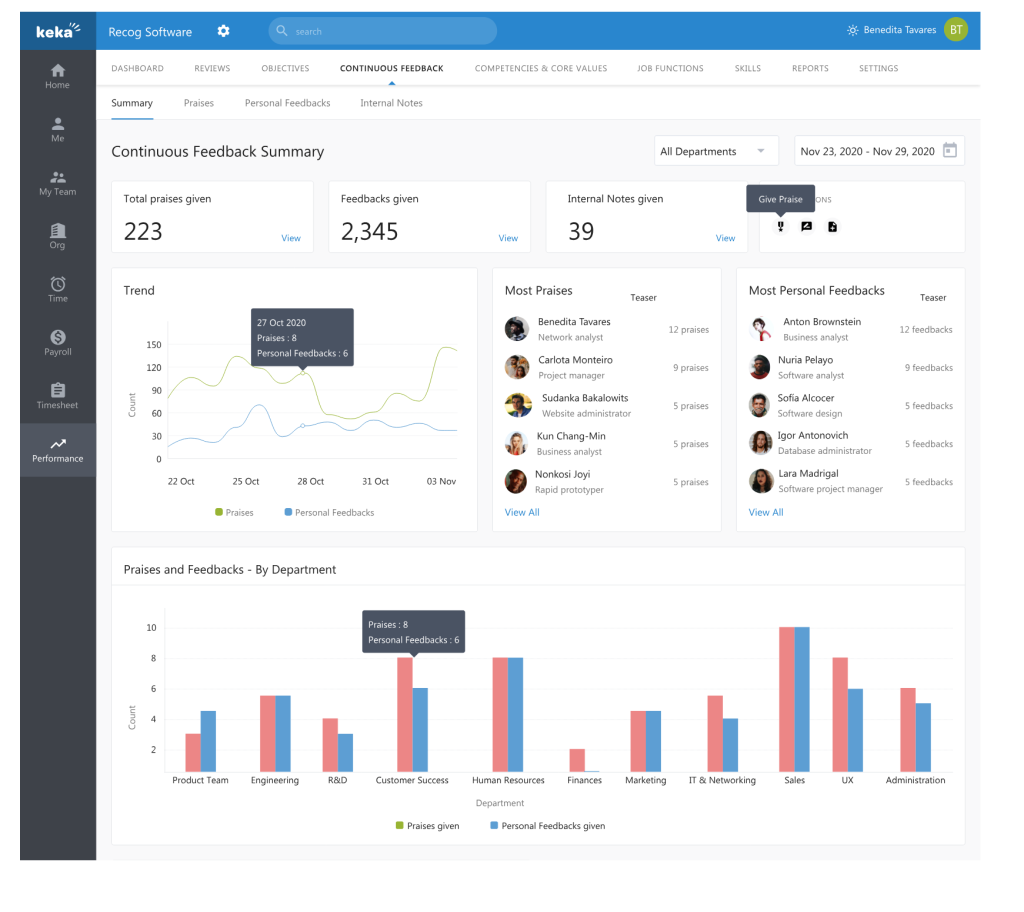This screenshot has width=1024, height=912.
Task: Open the Dashboard tab
Action: tap(137, 68)
